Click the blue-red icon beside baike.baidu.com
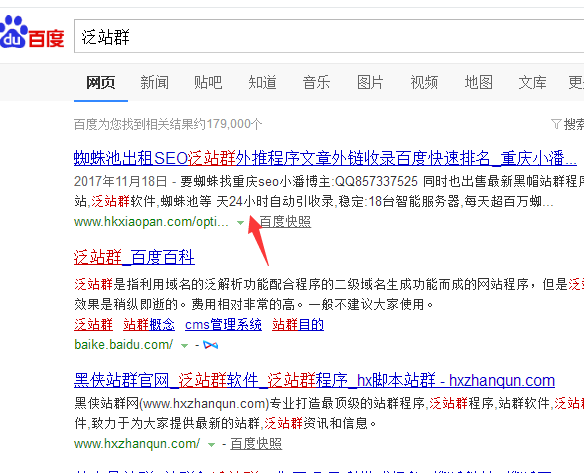The image size is (584, 473). point(210,345)
